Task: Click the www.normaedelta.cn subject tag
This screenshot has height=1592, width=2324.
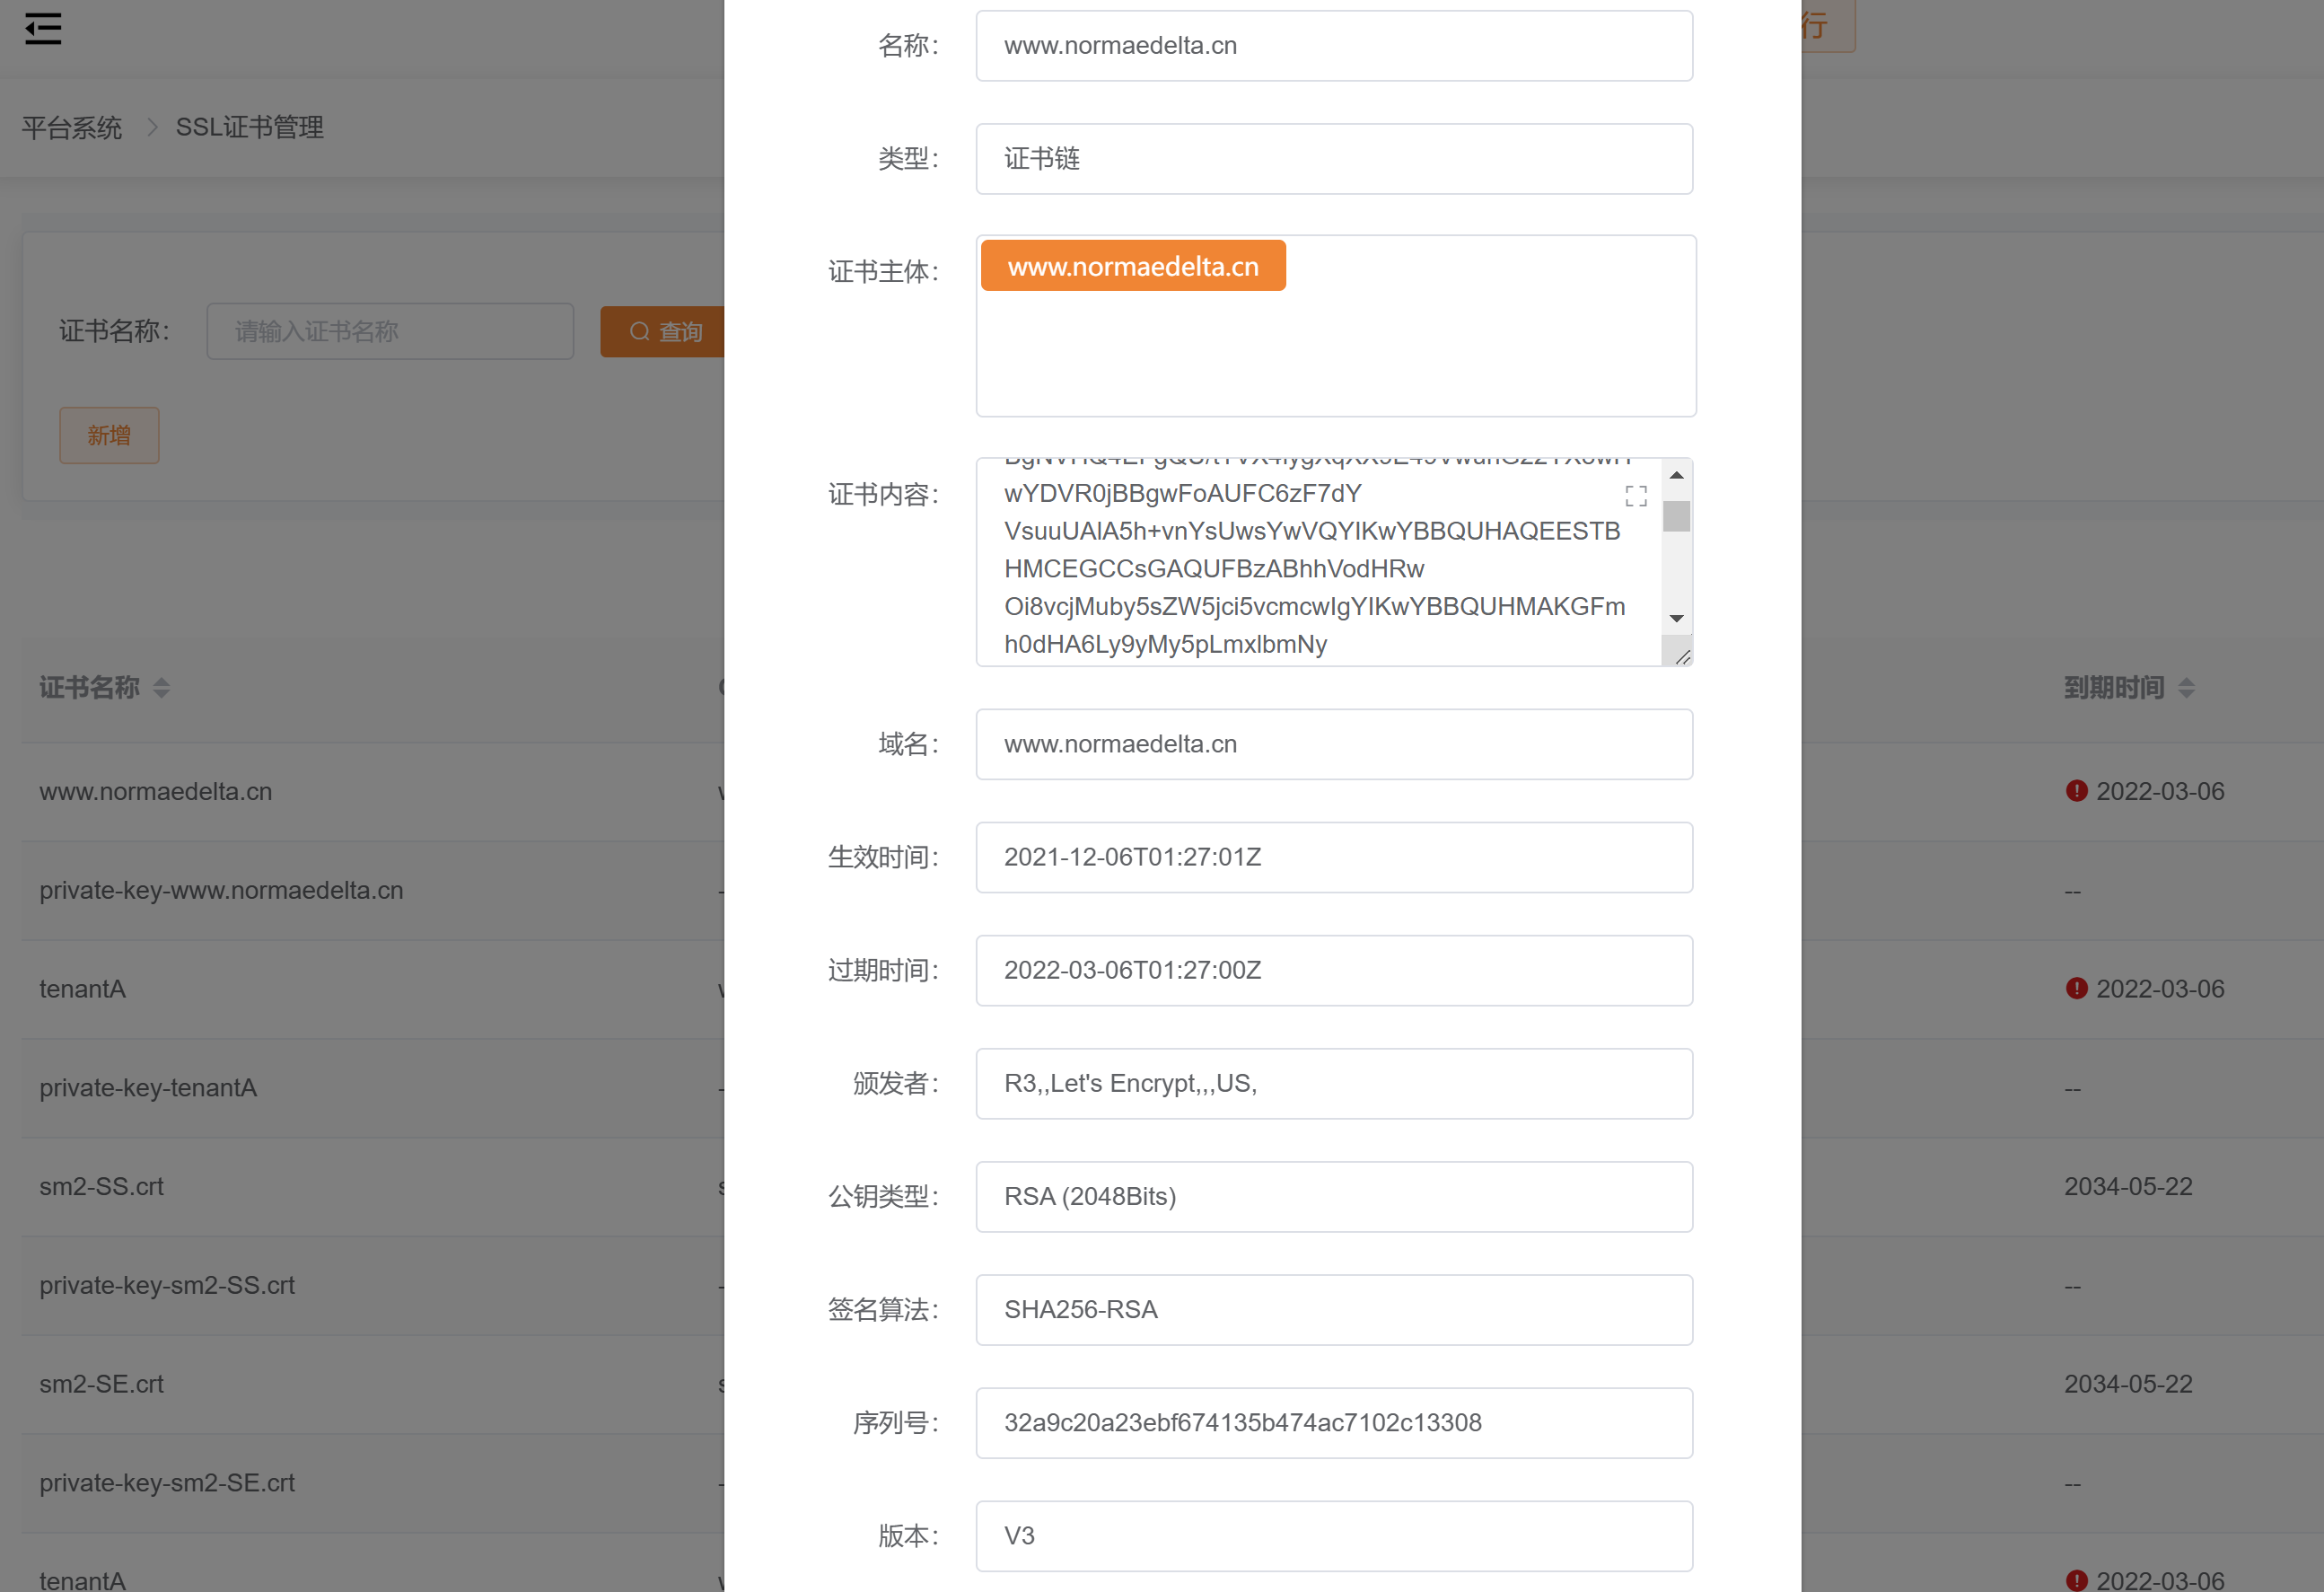Action: pyautogui.click(x=1133, y=267)
